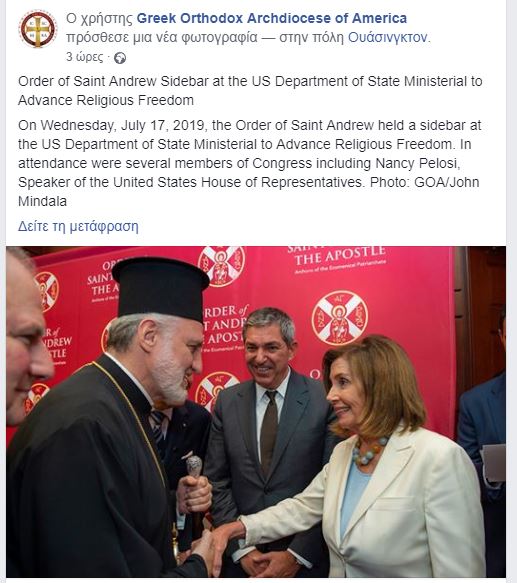Screen dimensions: 517x583
Task: Click "Δείτε τη μετάφραση" to translate post
Action: 78,226
